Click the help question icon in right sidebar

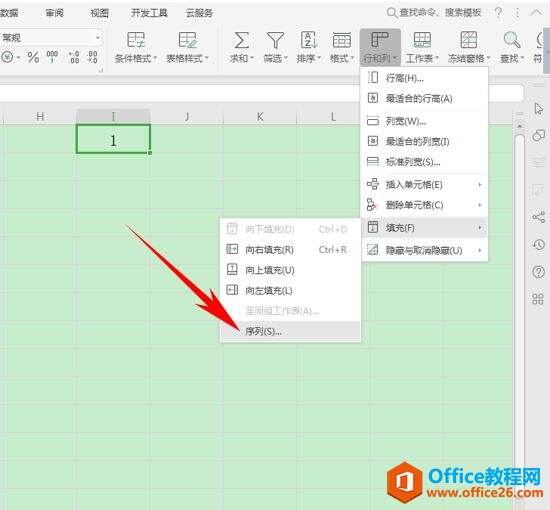tap(538, 272)
